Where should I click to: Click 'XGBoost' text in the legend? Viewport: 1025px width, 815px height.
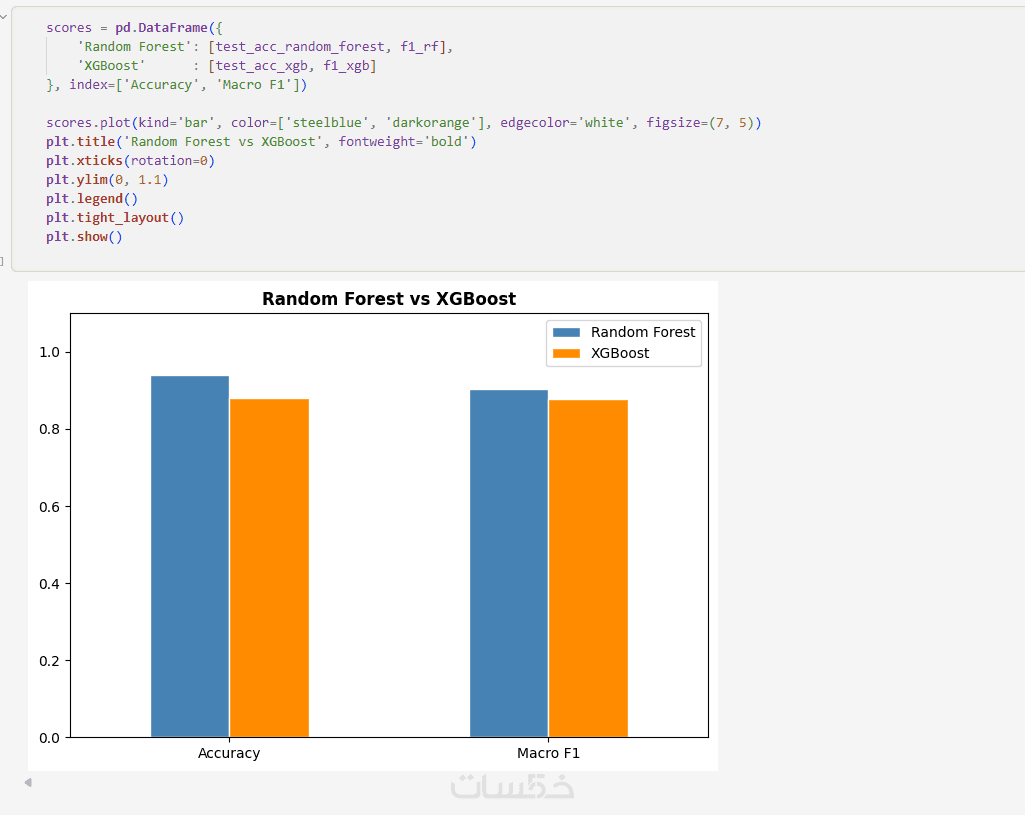620,353
